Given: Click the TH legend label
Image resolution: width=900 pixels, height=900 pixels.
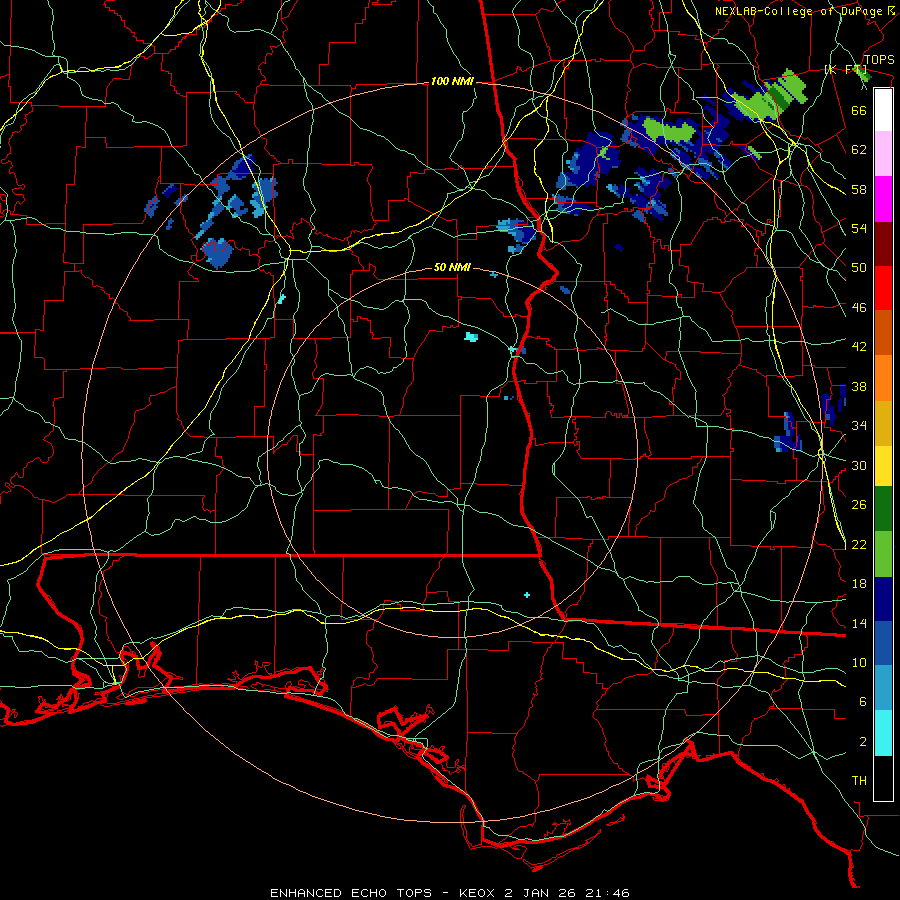Looking at the screenshot, I should click(x=859, y=781).
